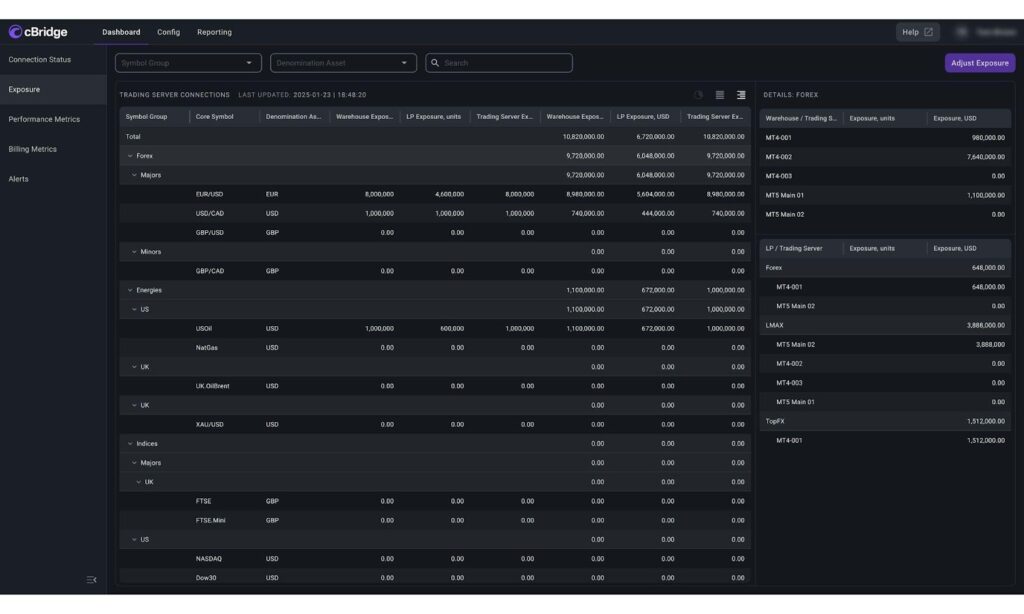The width and height of the screenshot is (1024, 614).
Task: Click the clock history icon
Action: pos(699,95)
